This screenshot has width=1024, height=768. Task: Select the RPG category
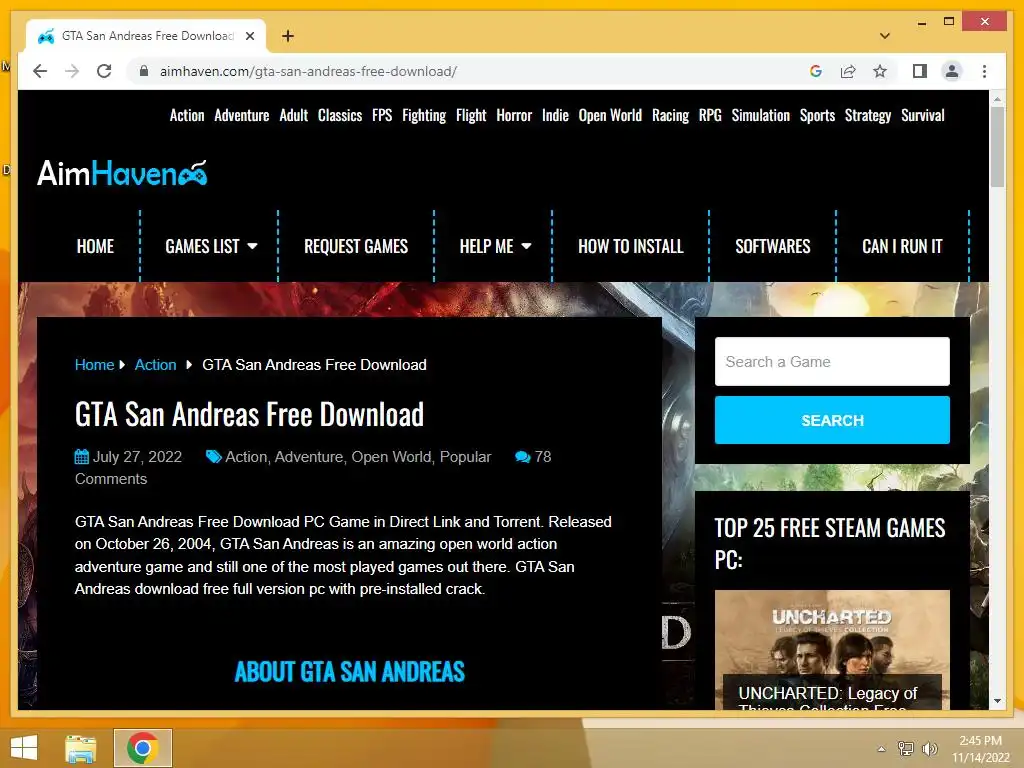pos(710,116)
